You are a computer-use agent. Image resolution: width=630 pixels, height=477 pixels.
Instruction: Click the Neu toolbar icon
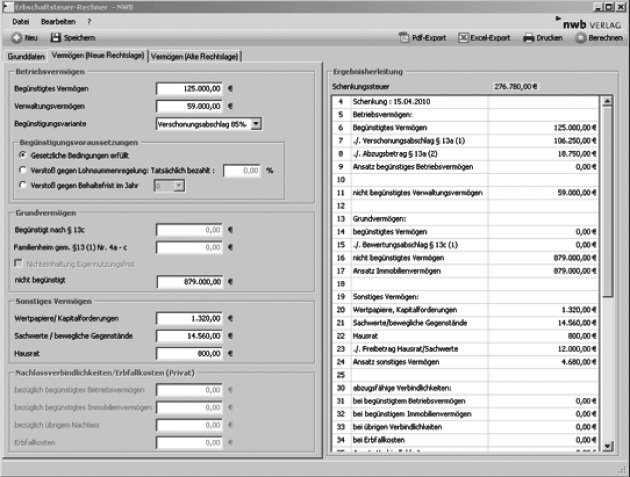pos(14,37)
